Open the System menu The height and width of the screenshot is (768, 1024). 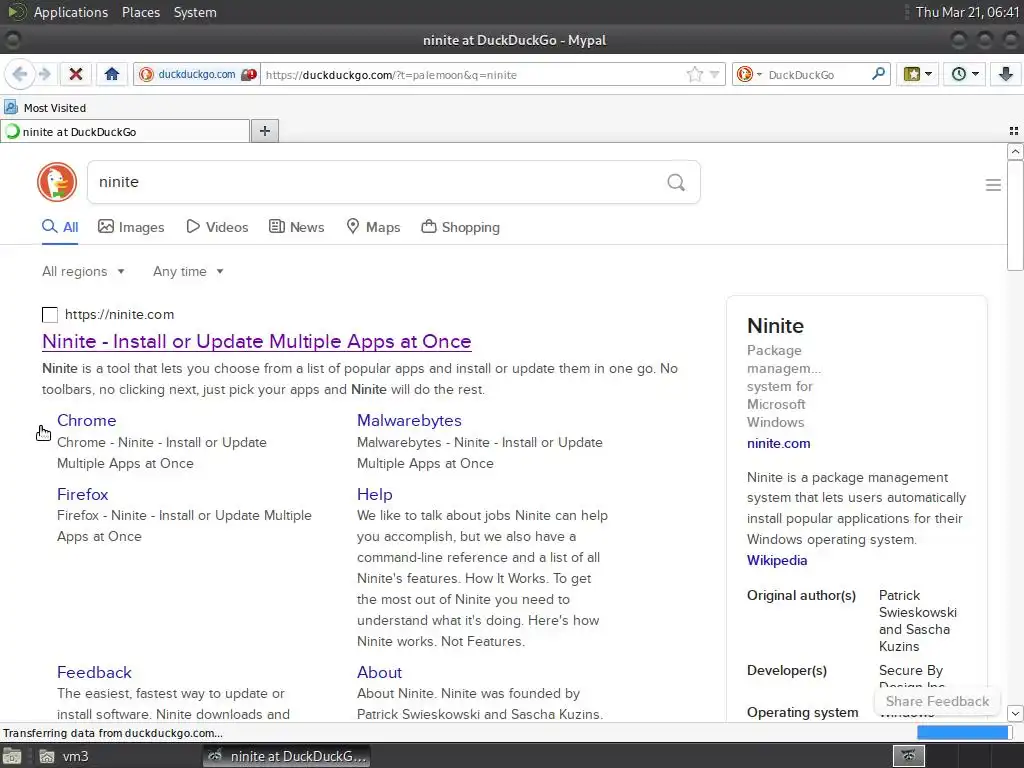point(195,12)
